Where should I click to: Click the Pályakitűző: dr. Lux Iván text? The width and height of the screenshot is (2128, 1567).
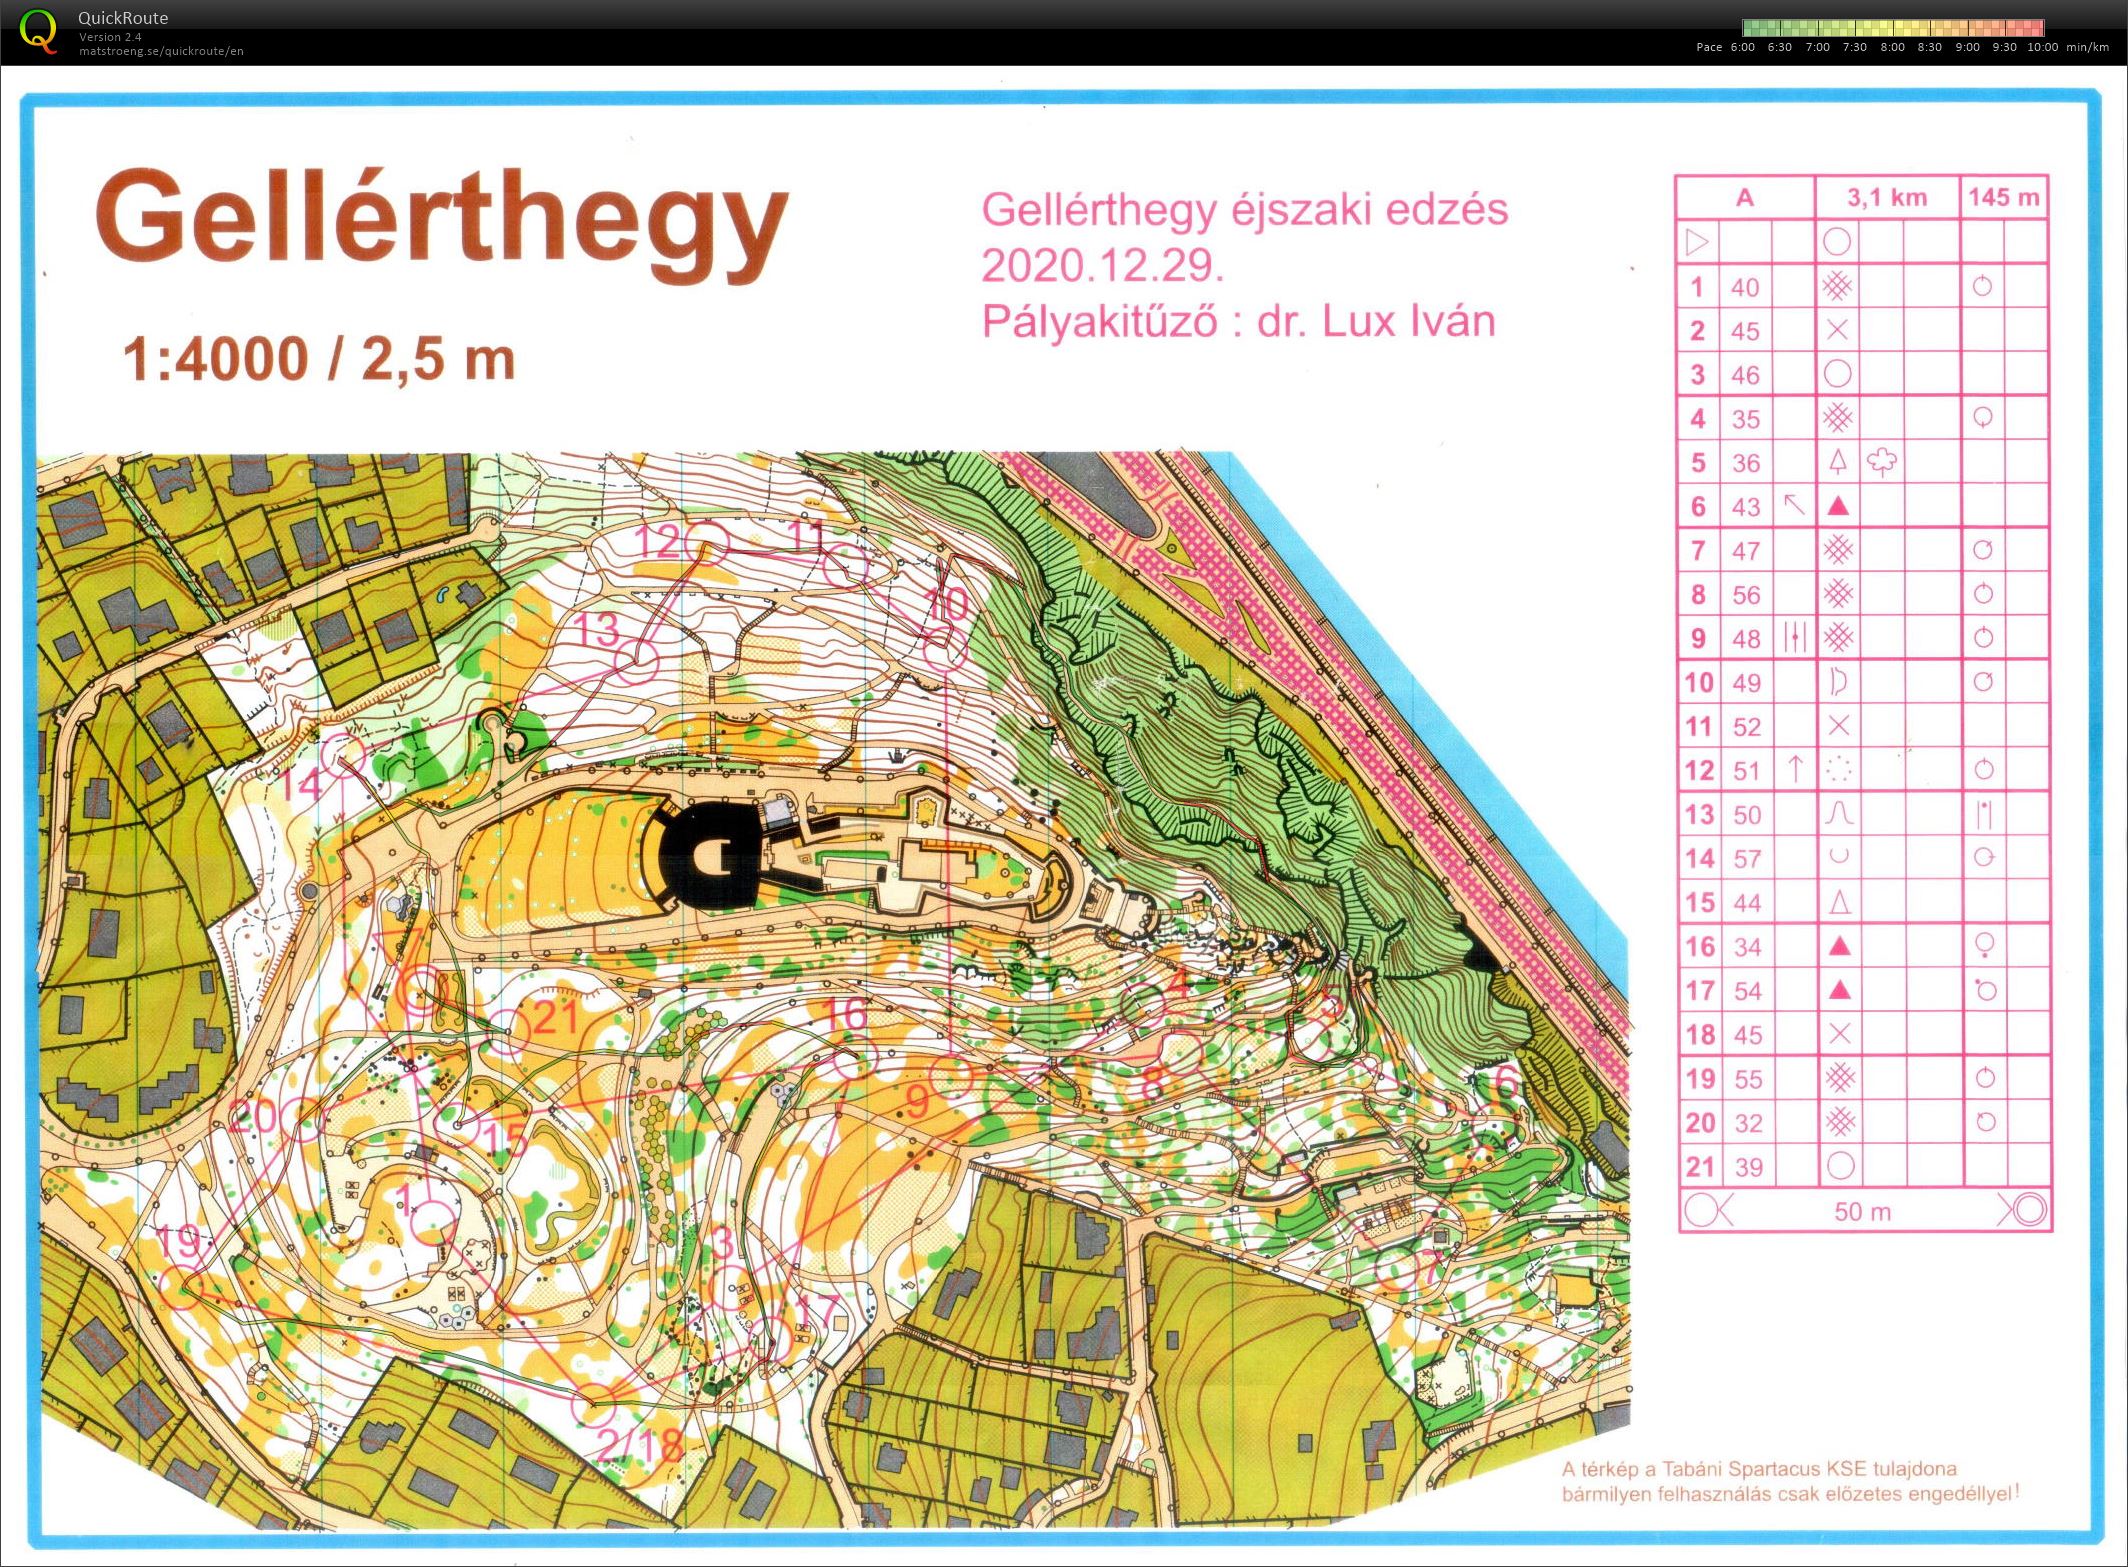coord(1238,322)
